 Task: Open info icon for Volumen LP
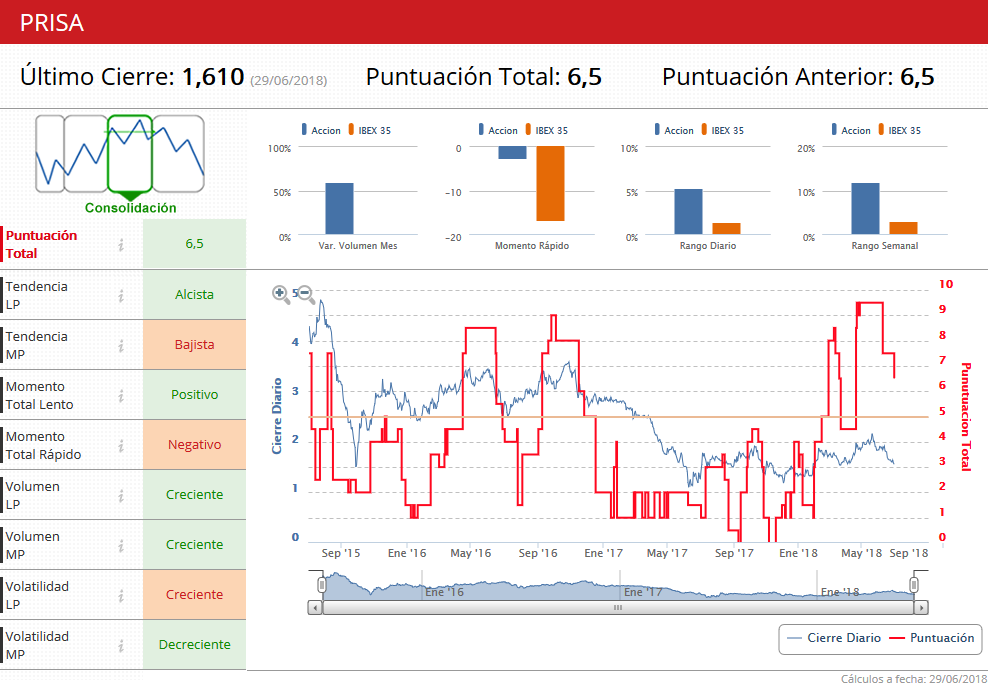121,495
